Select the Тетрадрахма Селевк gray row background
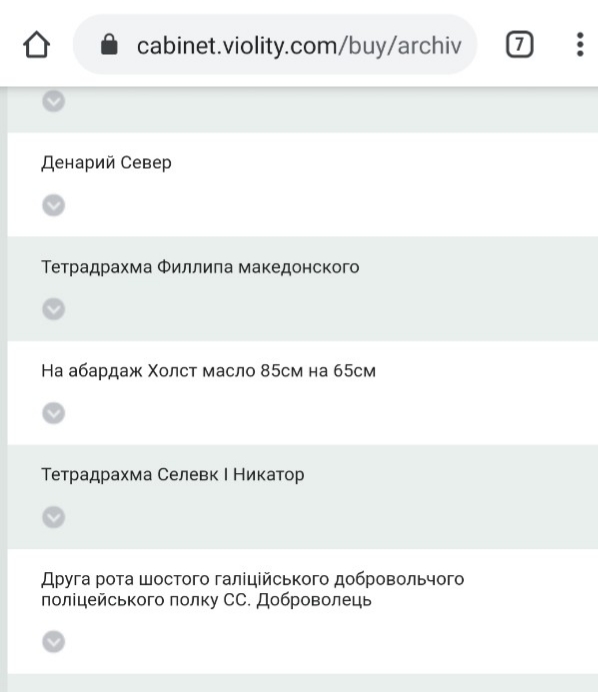This screenshot has height=692, width=598. click(x=303, y=497)
